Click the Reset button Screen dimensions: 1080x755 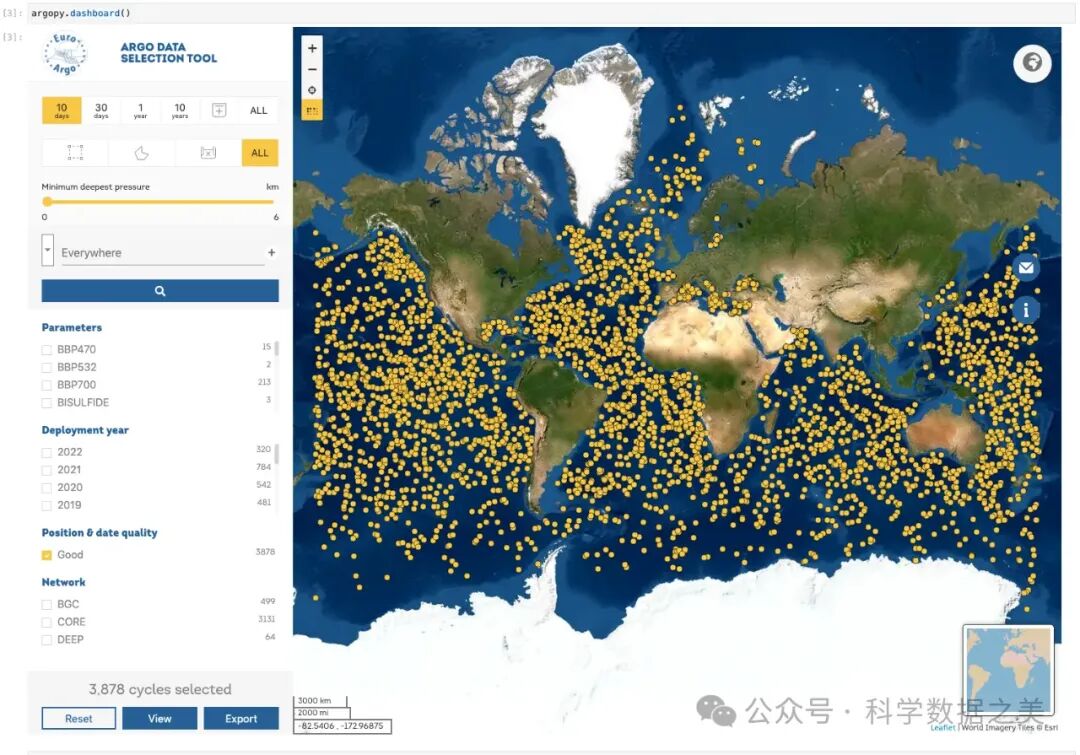point(79,718)
